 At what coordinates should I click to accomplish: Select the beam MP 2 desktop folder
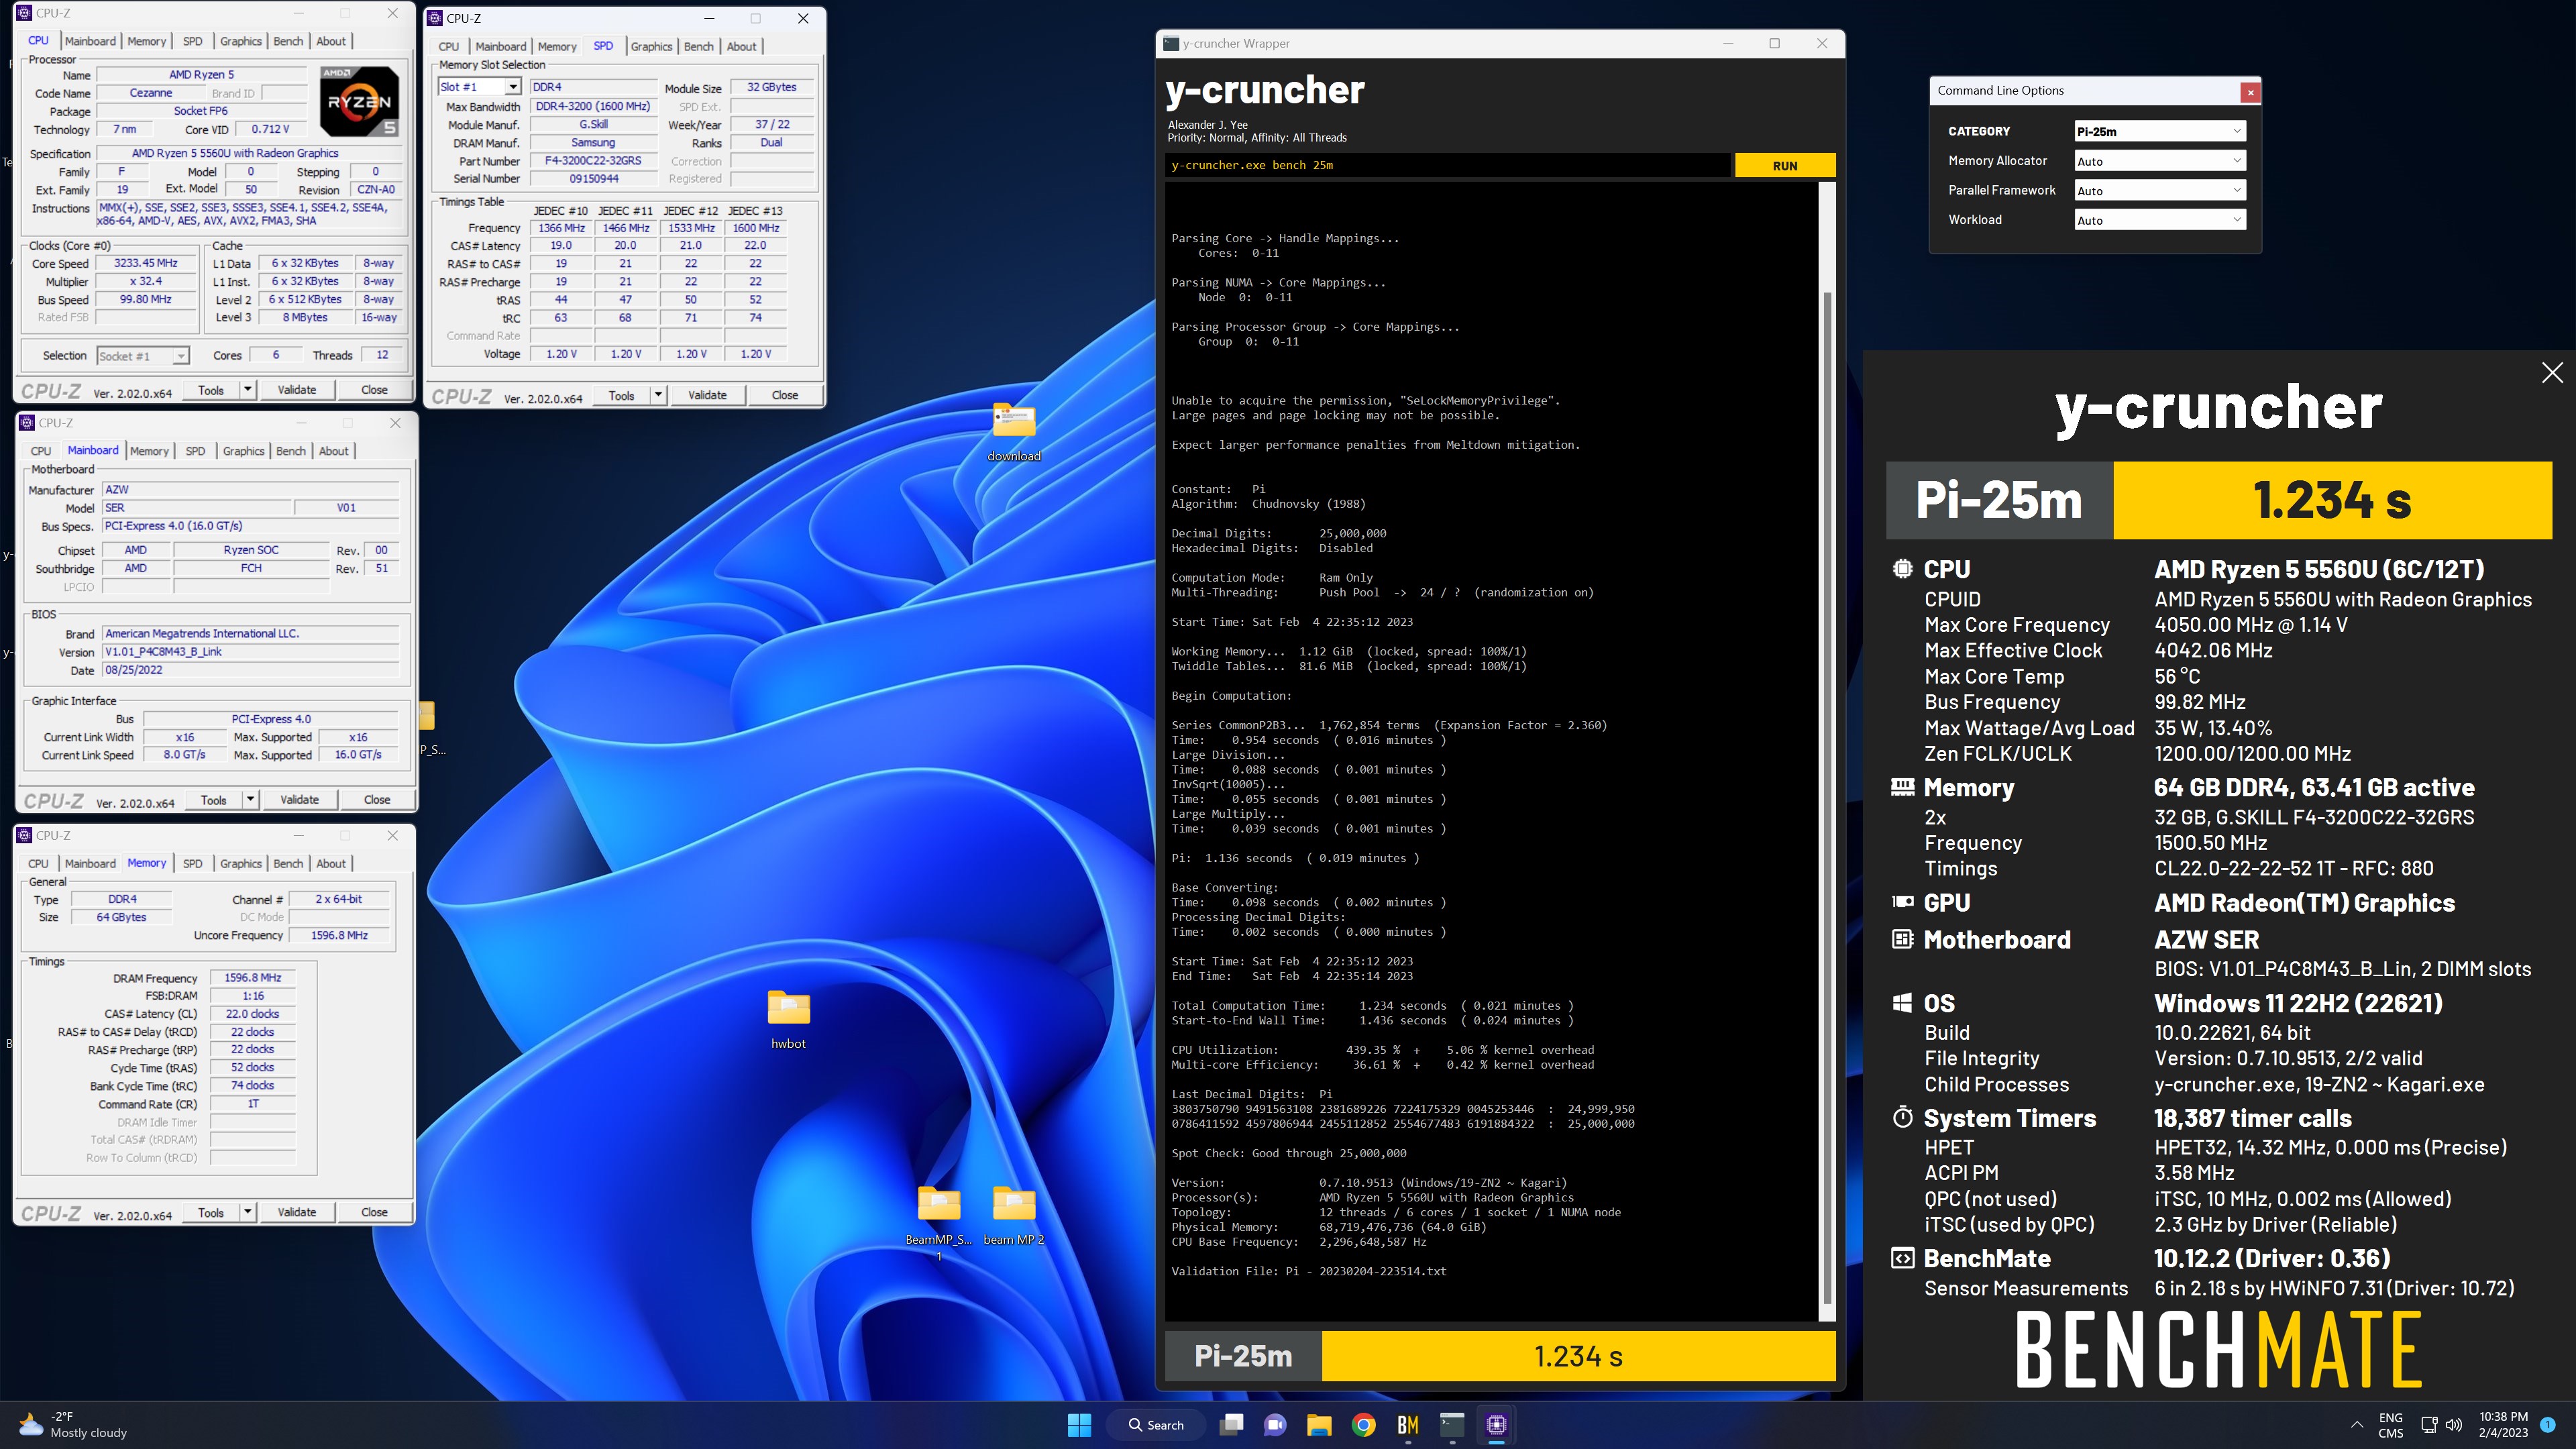tap(1013, 1214)
